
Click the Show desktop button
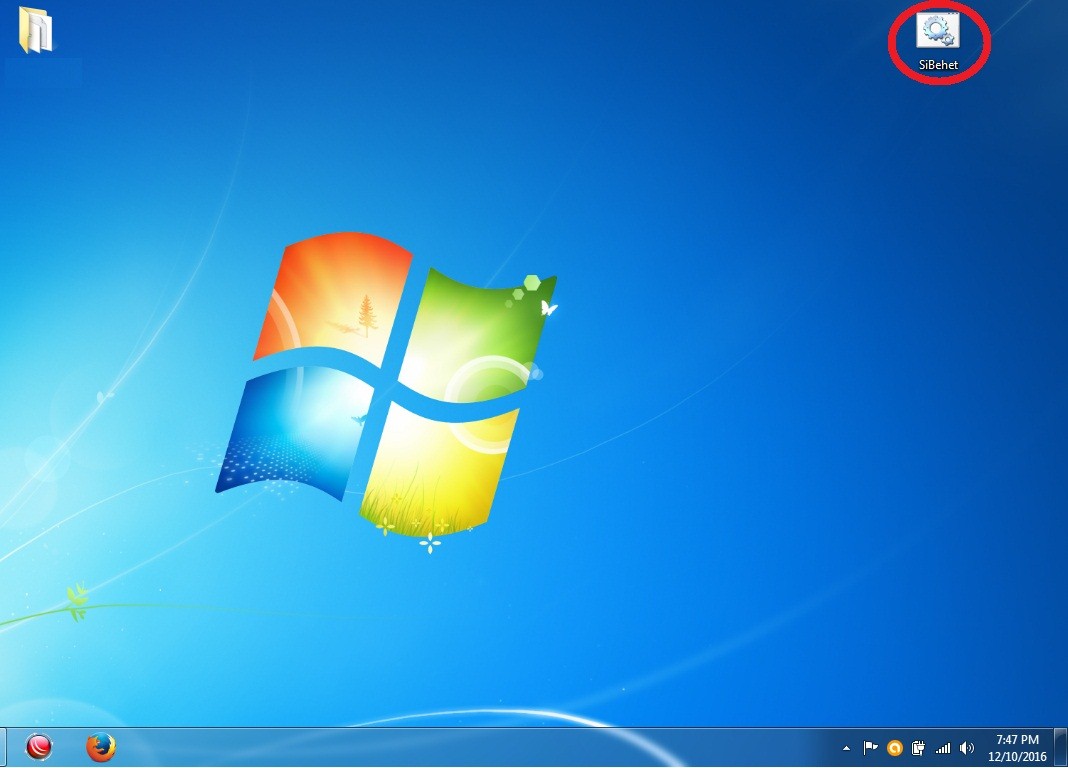1061,748
